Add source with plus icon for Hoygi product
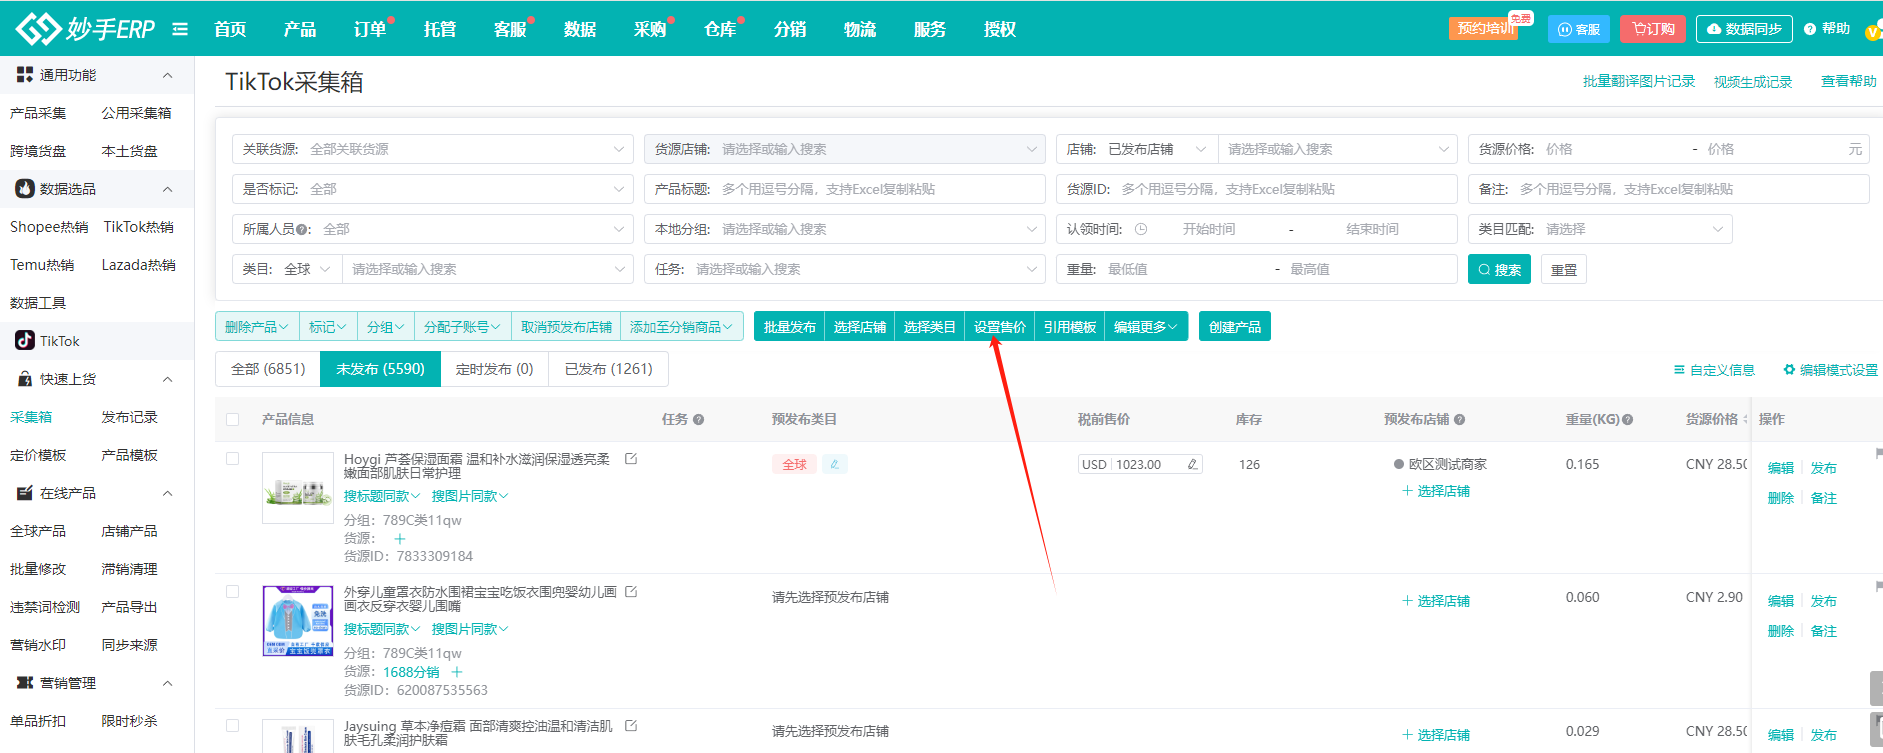The width and height of the screenshot is (1883, 753). (x=400, y=538)
